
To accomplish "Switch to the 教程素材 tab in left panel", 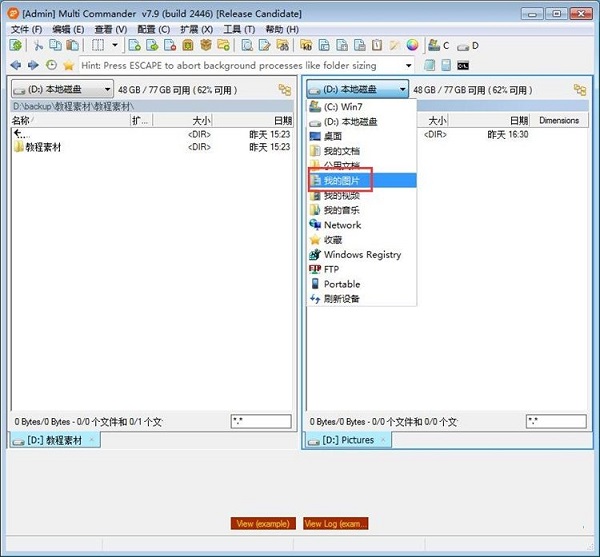I will (x=55, y=440).
